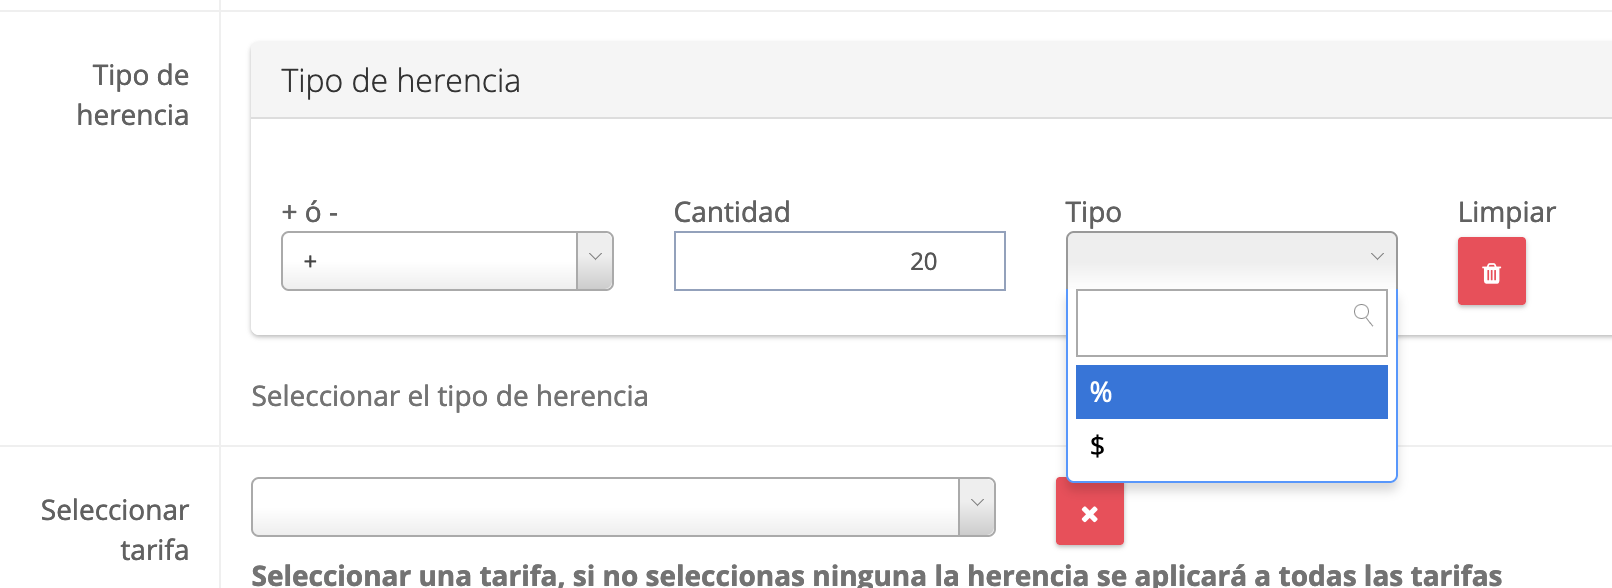This screenshot has width=1612, height=588.
Task: Click the Tipo label above the dropdown
Action: pos(1093,212)
